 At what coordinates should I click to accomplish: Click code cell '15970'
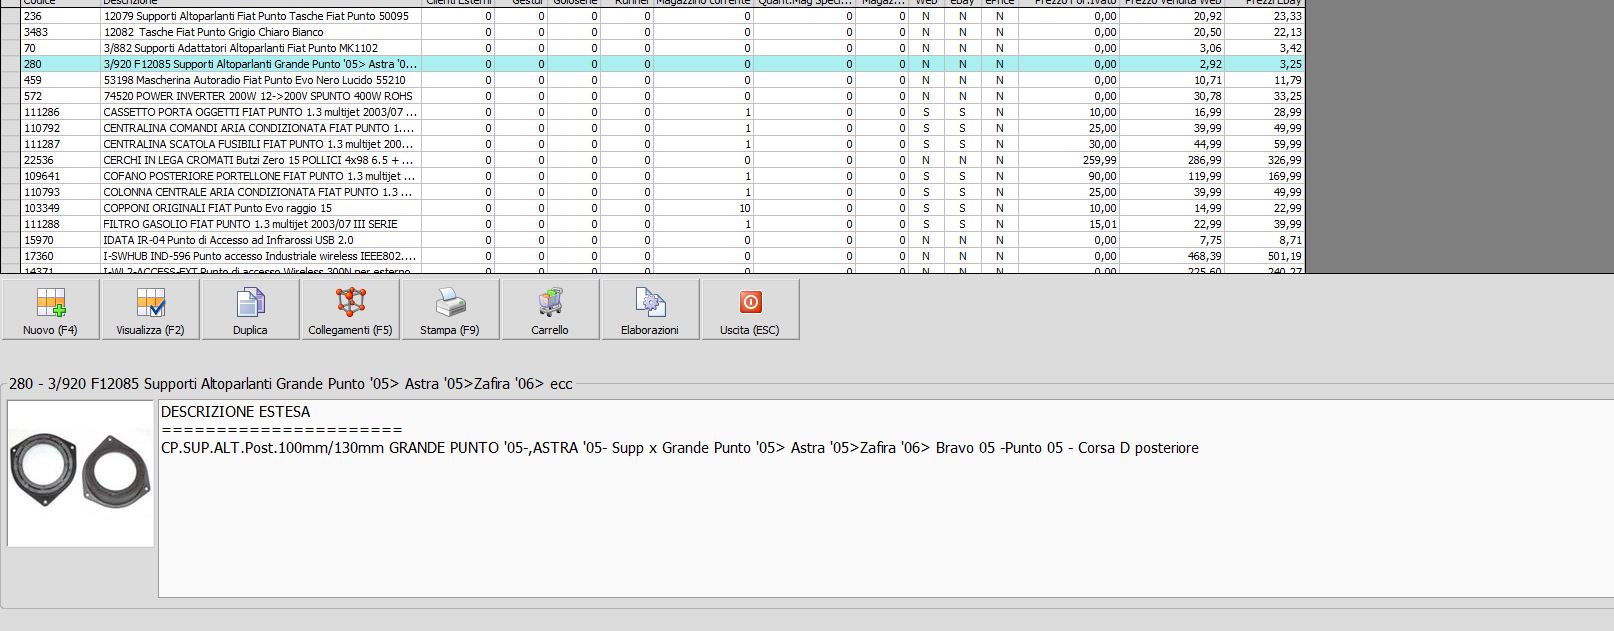[x=61, y=240]
